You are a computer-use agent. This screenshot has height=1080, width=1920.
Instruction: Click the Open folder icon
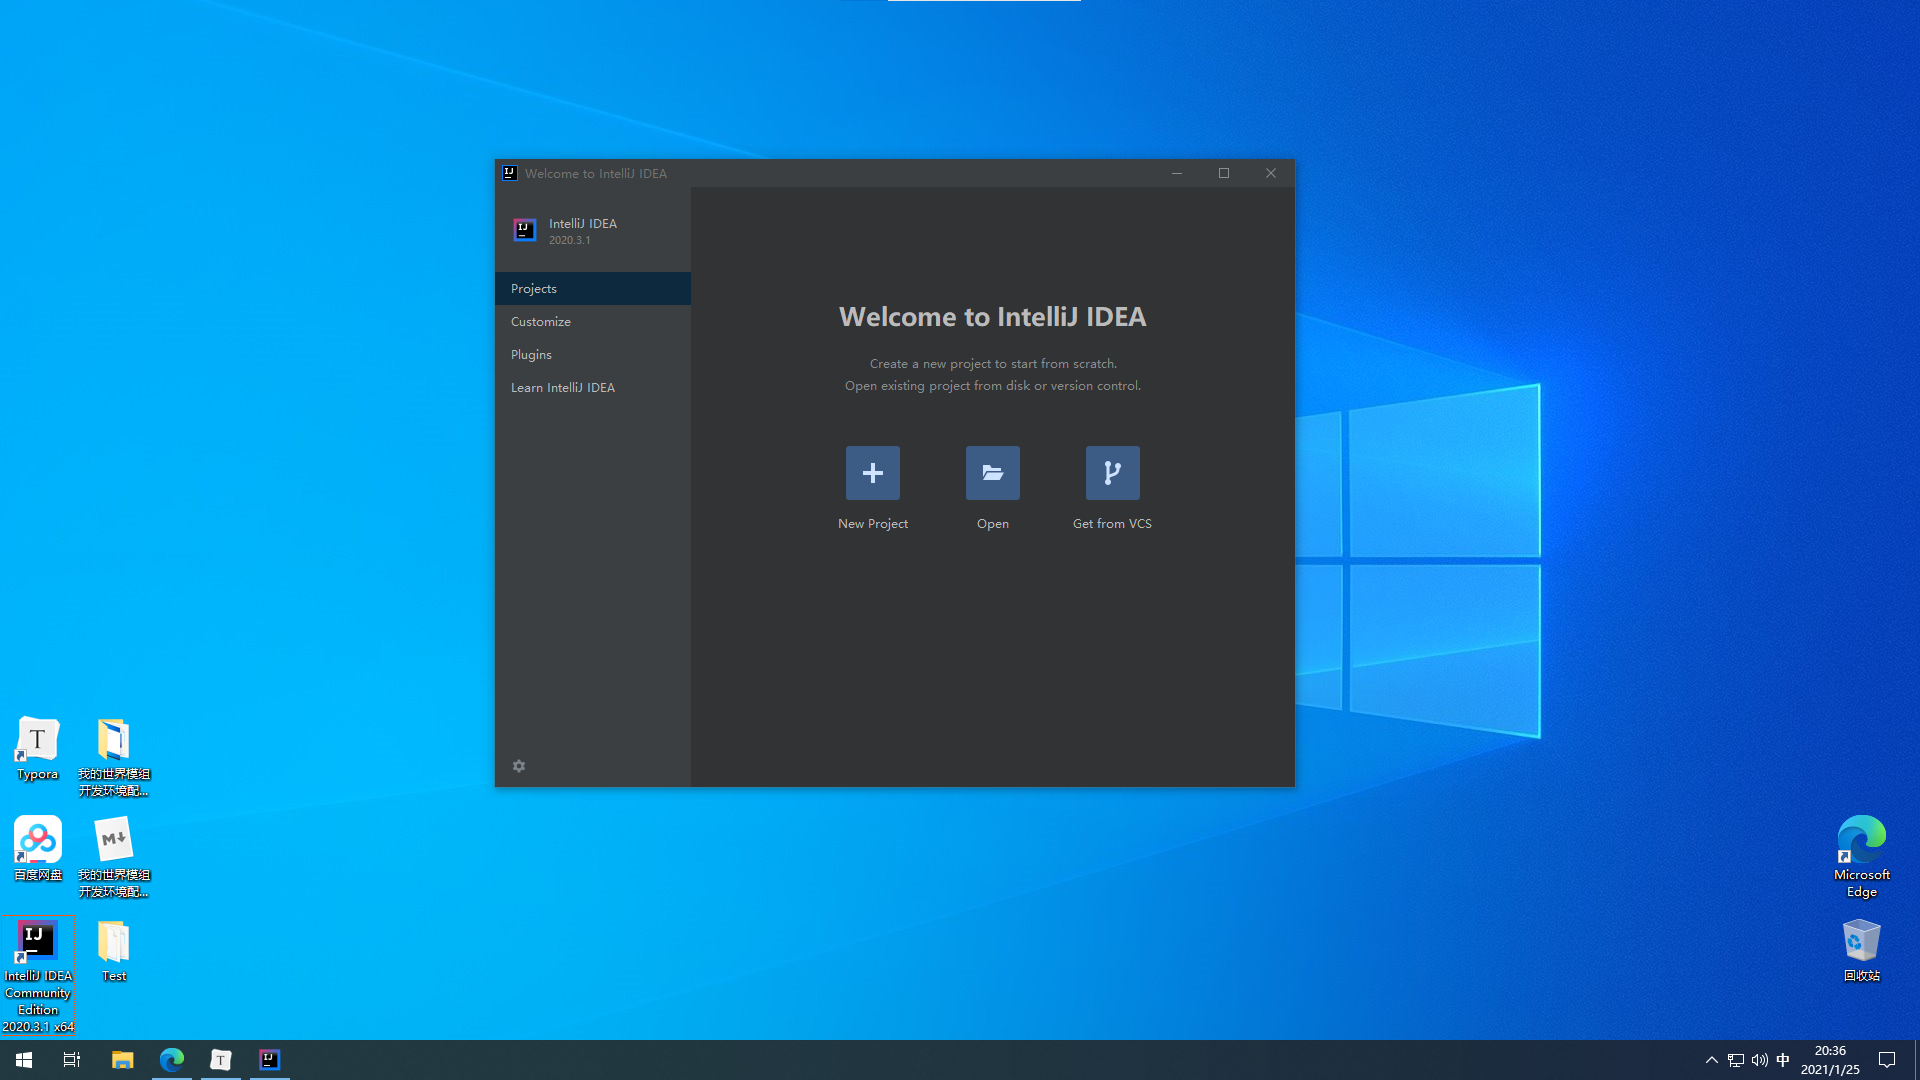(x=992, y=473)
